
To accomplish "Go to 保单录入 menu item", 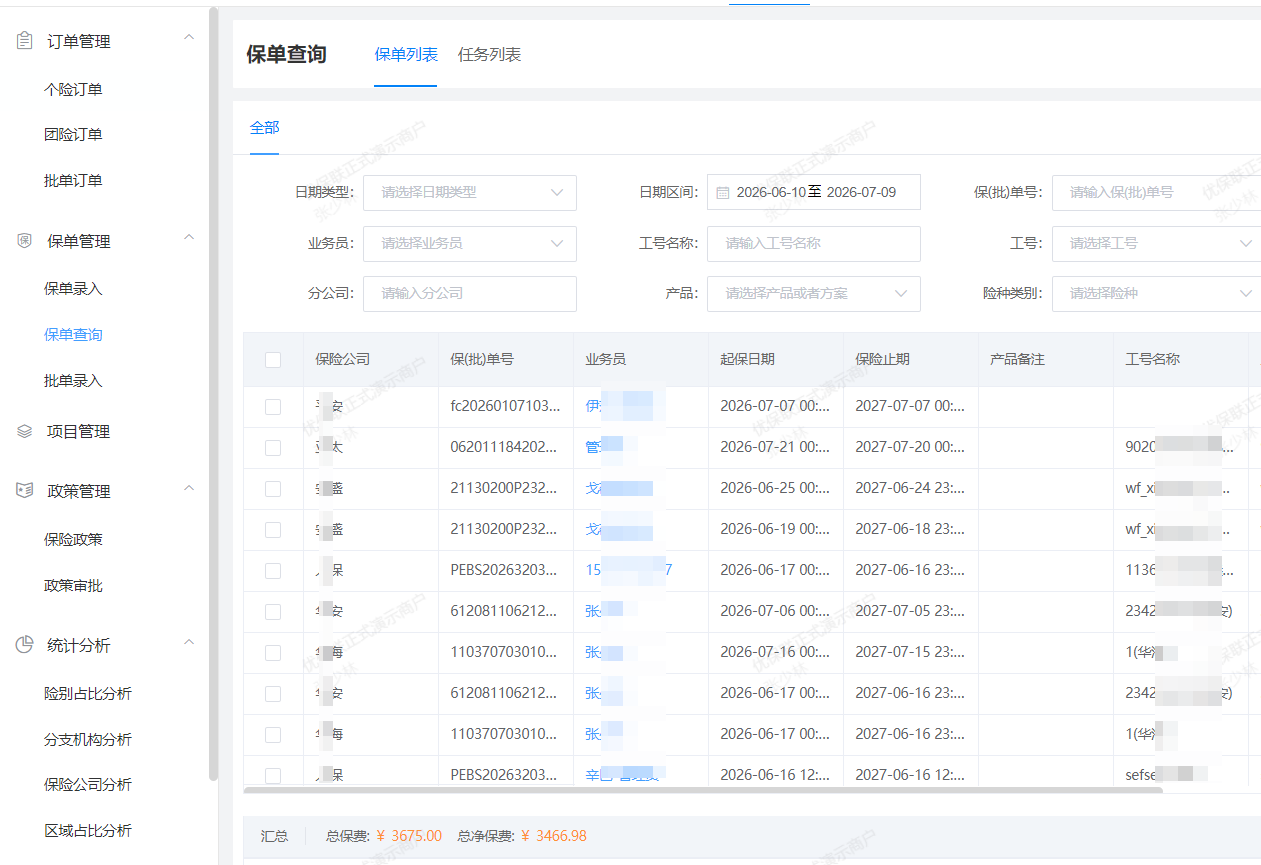I will [73, 289].
